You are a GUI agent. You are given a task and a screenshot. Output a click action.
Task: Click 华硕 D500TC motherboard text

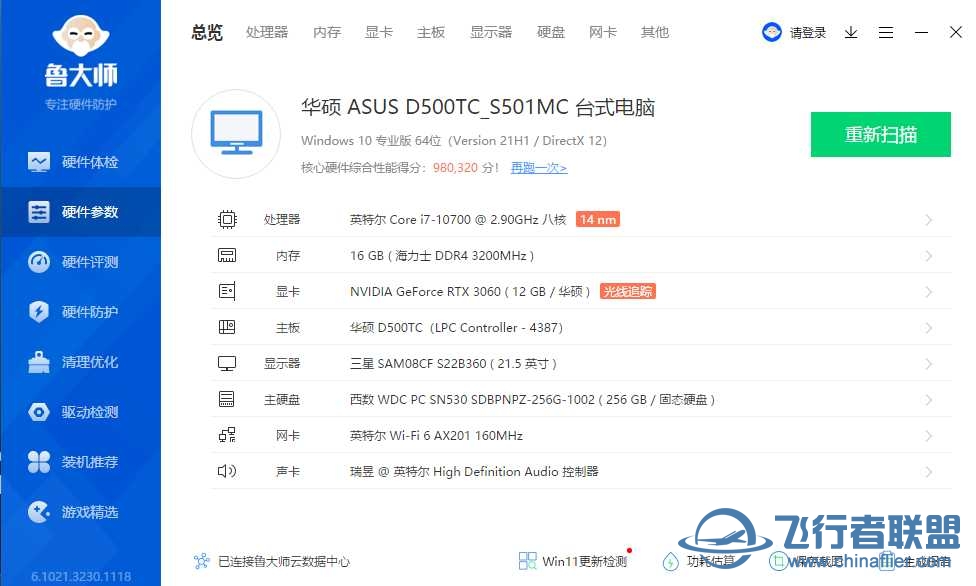456,328
